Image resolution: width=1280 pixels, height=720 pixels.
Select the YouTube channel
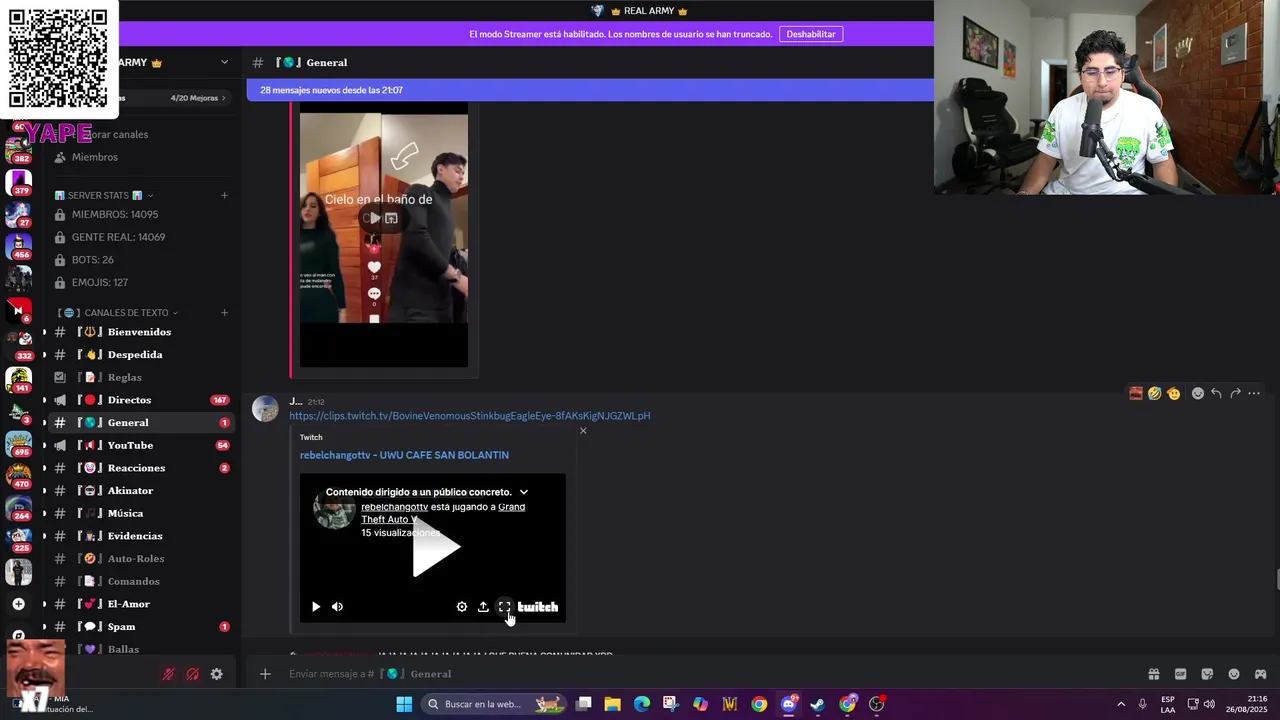140,445
